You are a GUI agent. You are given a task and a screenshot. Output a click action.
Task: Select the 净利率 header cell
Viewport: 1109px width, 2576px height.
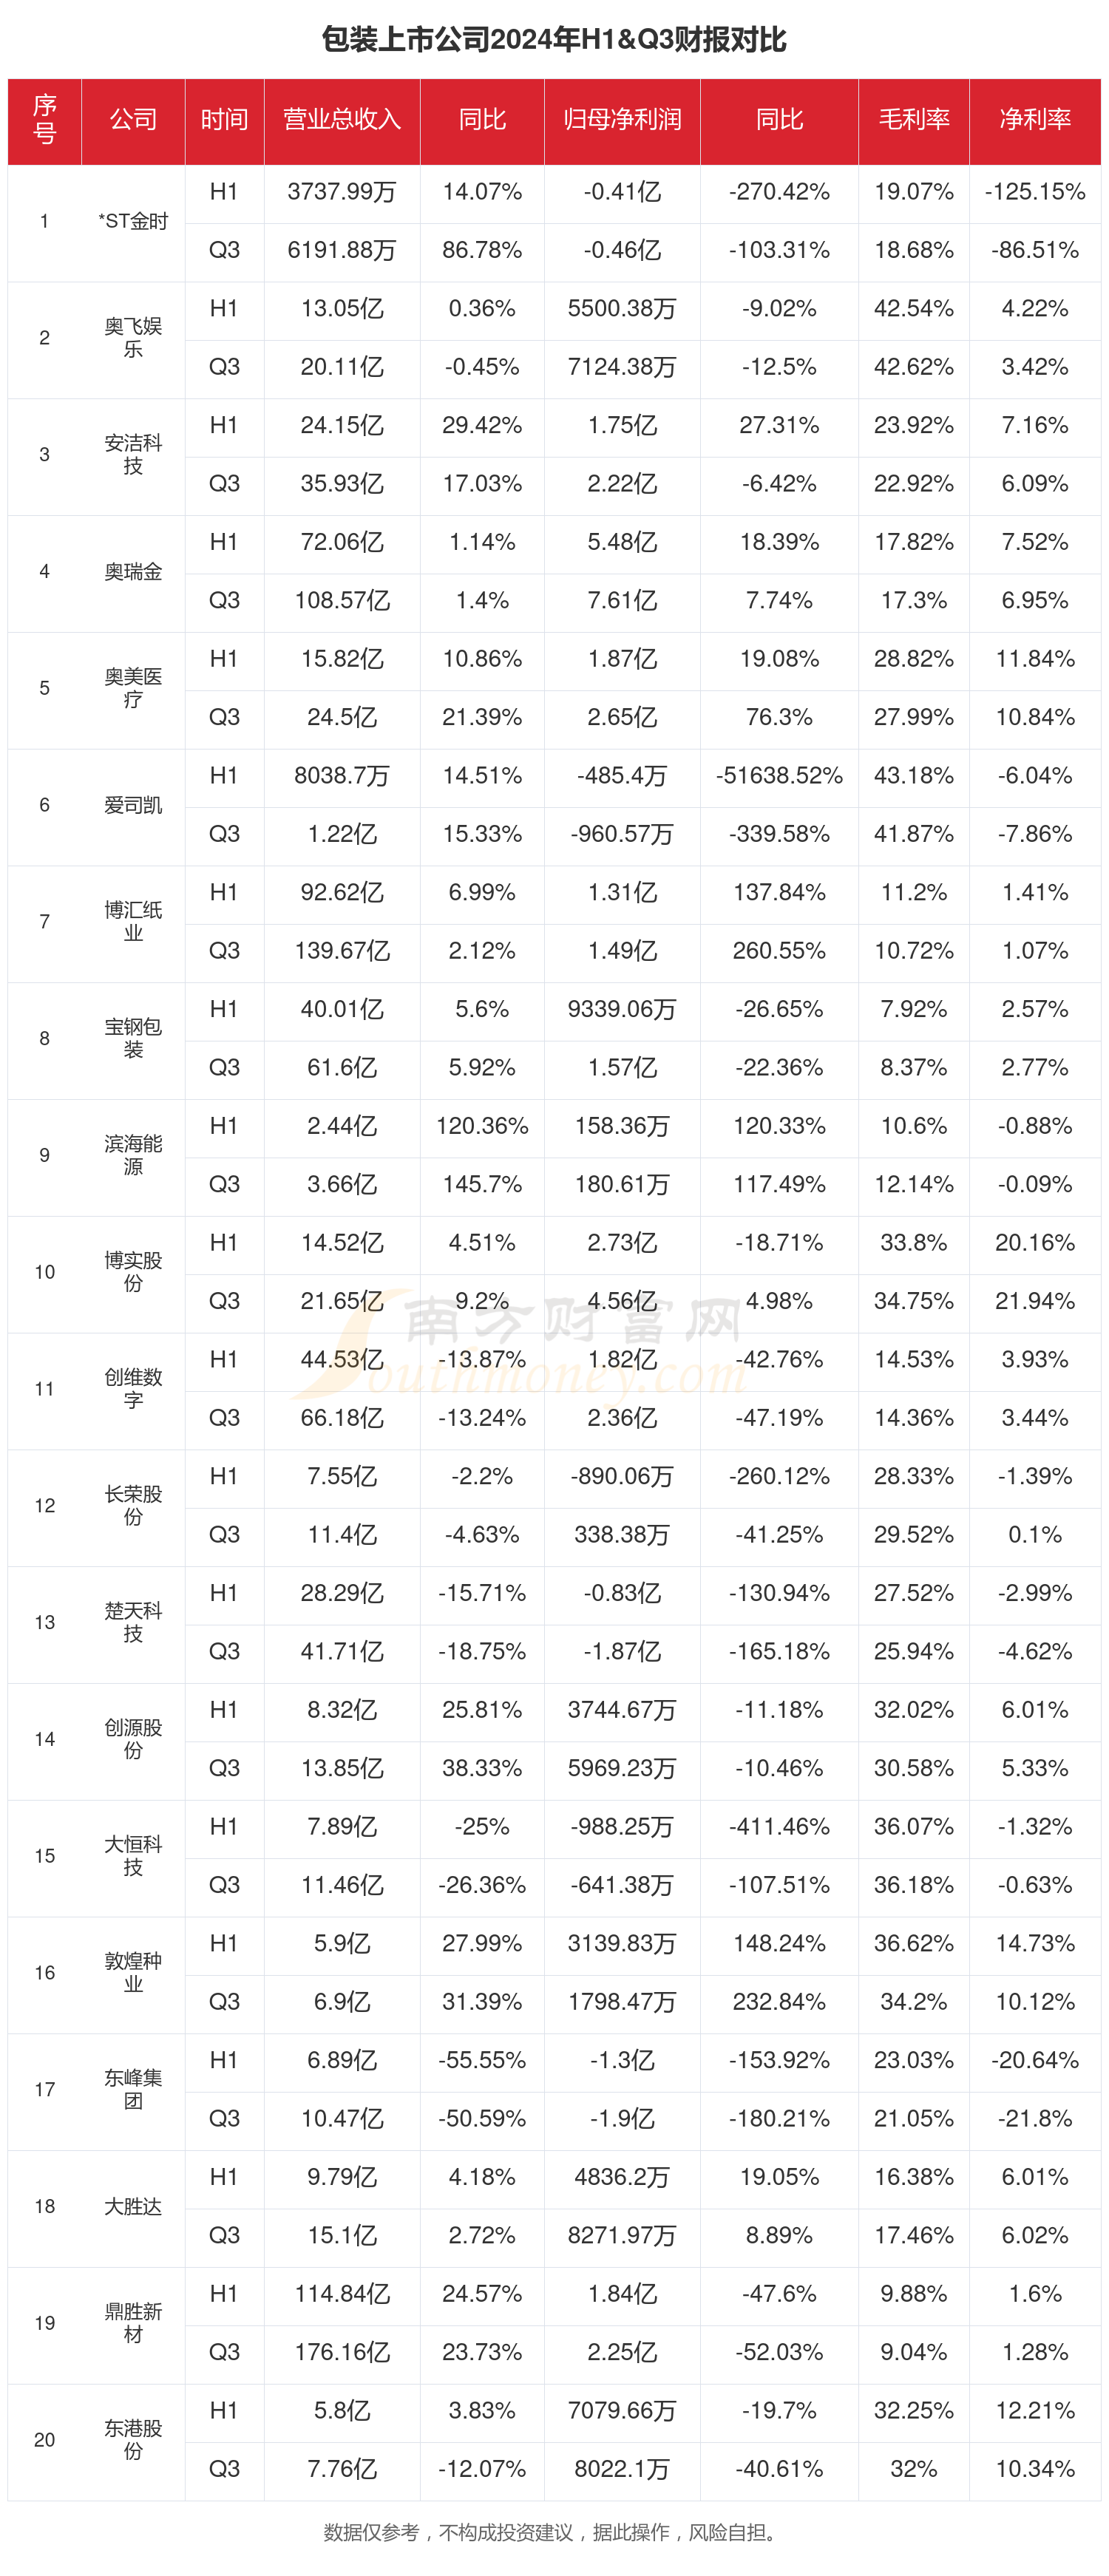pos(1035,120)
